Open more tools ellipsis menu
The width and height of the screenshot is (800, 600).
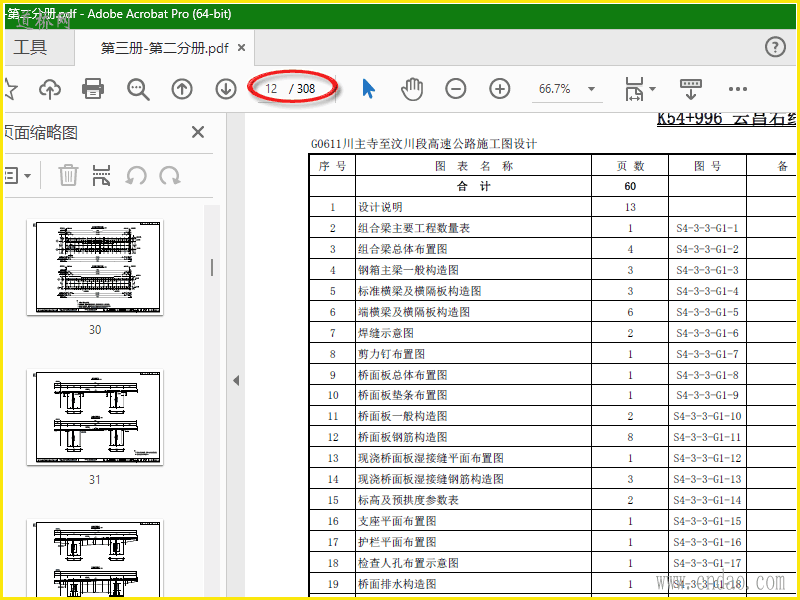738,89
